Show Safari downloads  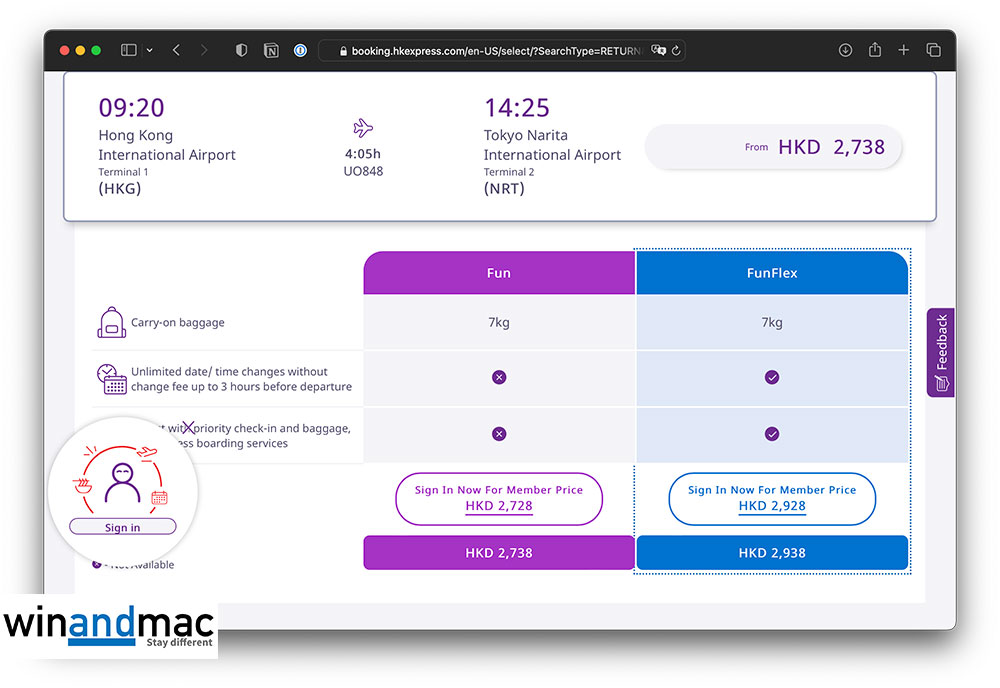click(845, 50)
